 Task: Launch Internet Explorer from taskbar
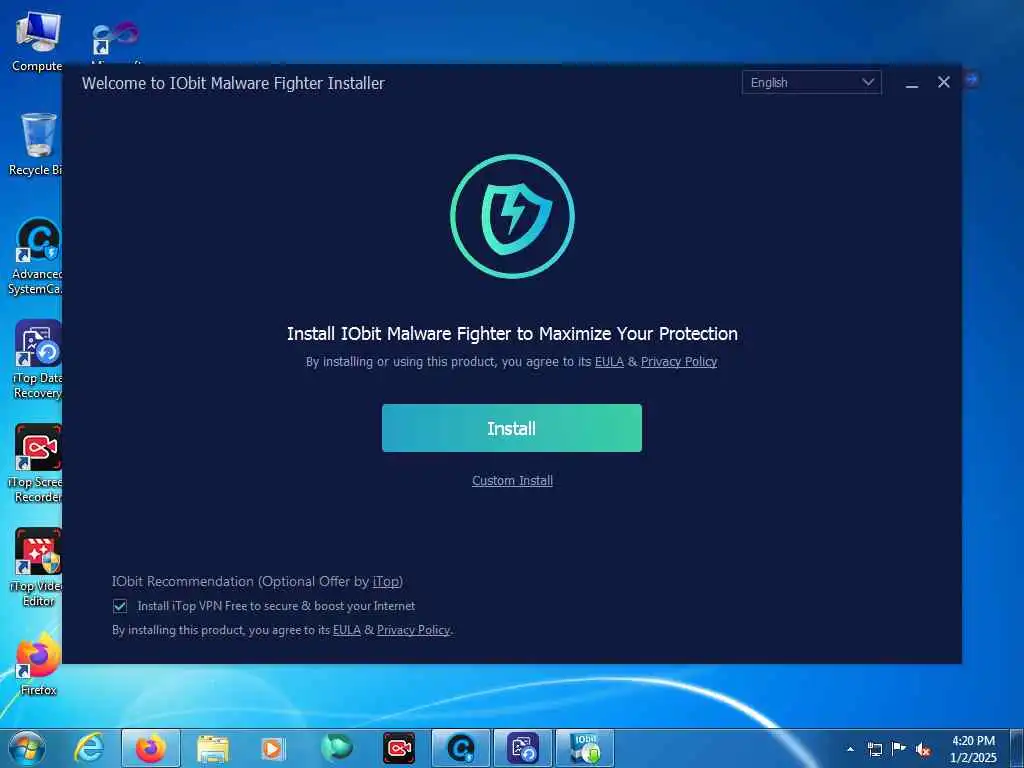tap(89, 748)
